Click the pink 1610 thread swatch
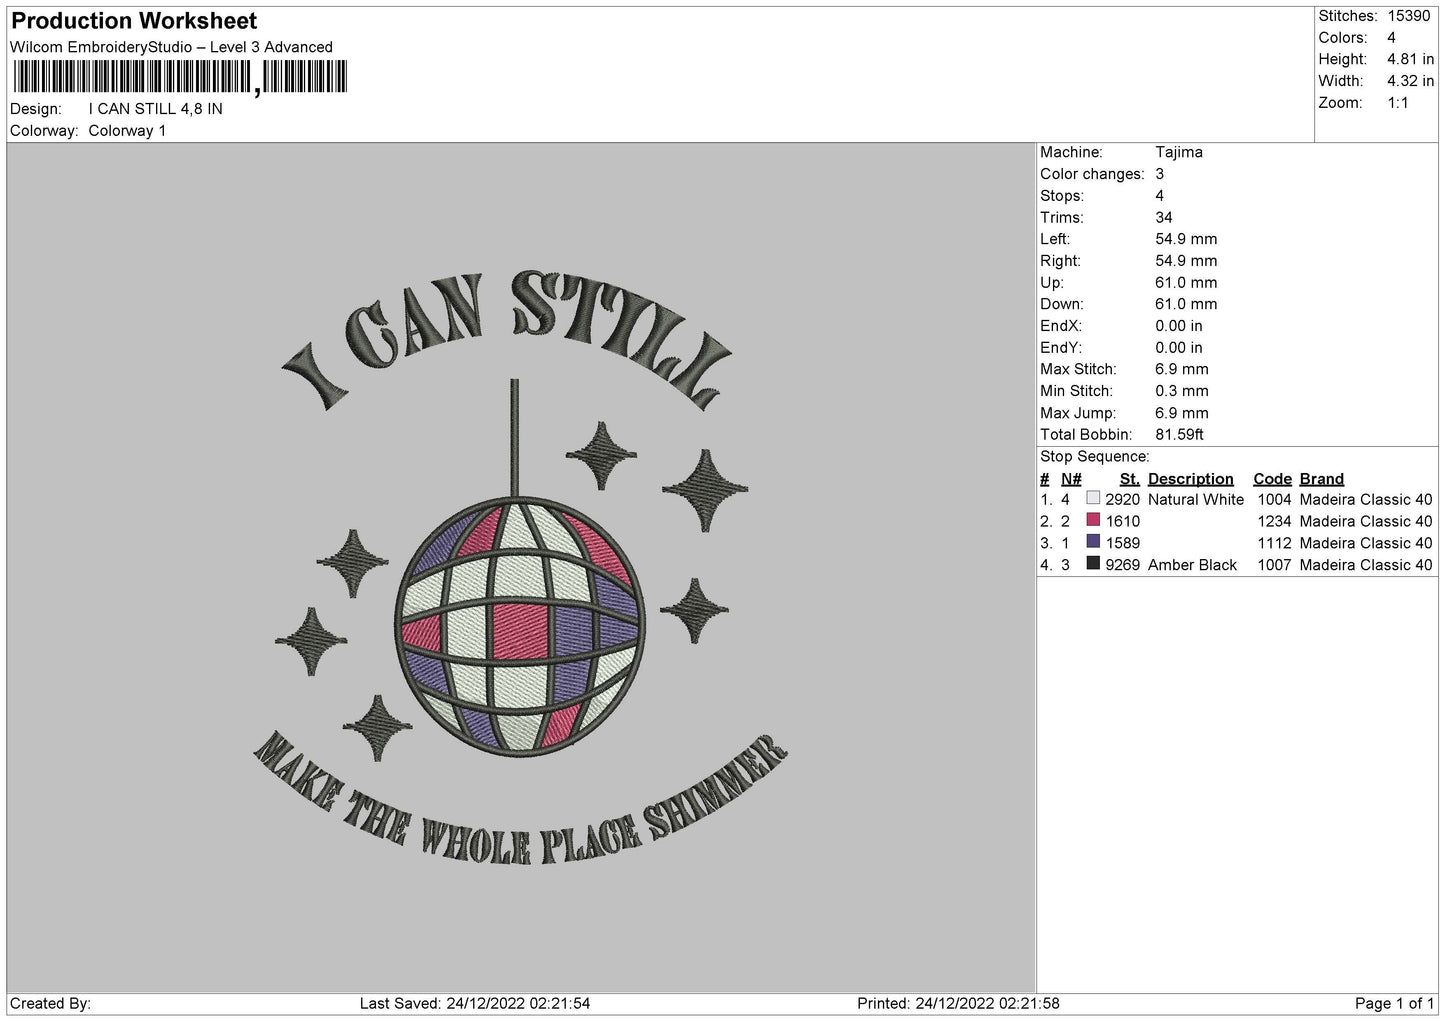Screen dimensions: 1445x1021 (x=1093, y=521)
